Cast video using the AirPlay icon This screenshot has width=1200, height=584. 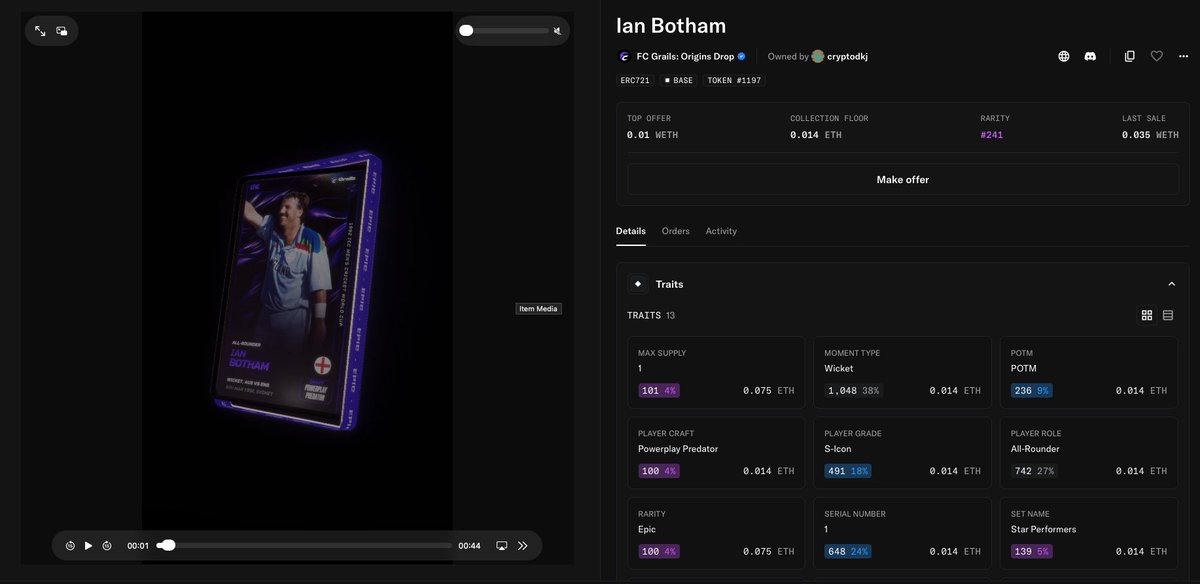pyautogui.click(x=502, y=546)
